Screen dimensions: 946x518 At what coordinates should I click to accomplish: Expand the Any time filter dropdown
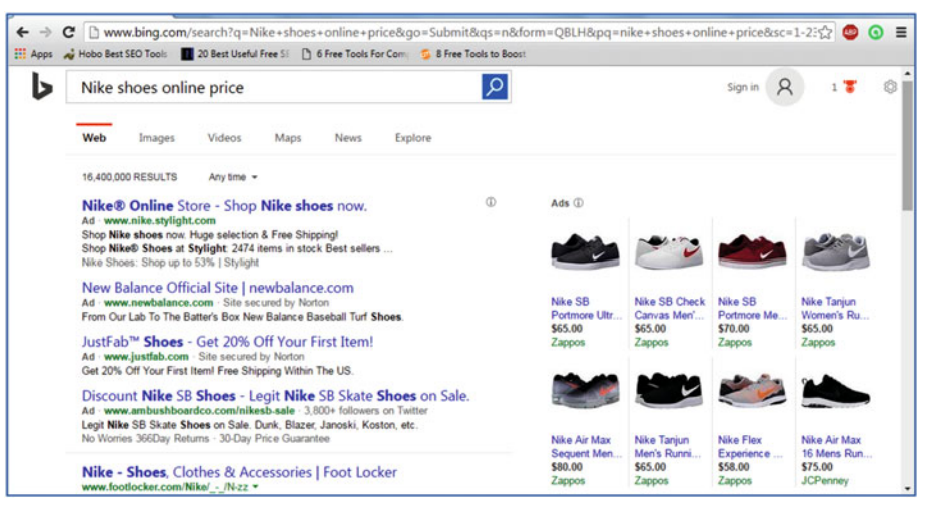(233, 177)
